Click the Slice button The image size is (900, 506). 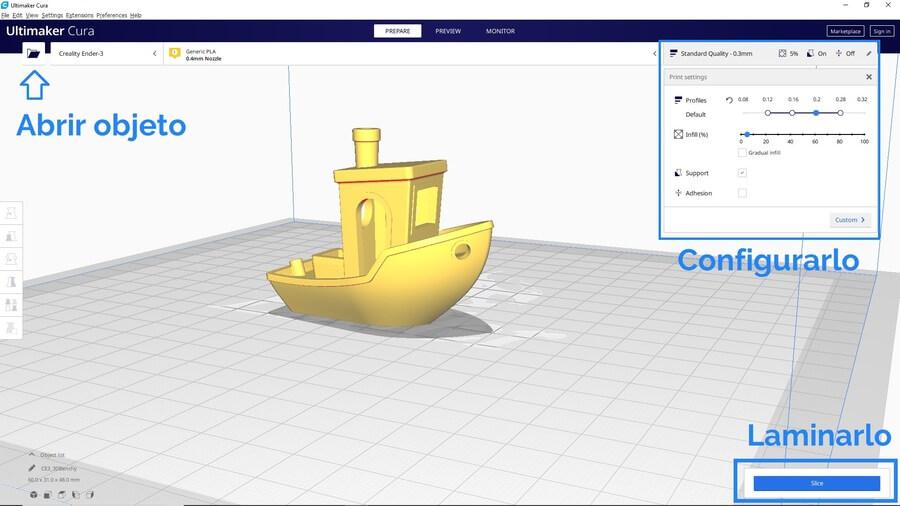(x=817, y=483)
